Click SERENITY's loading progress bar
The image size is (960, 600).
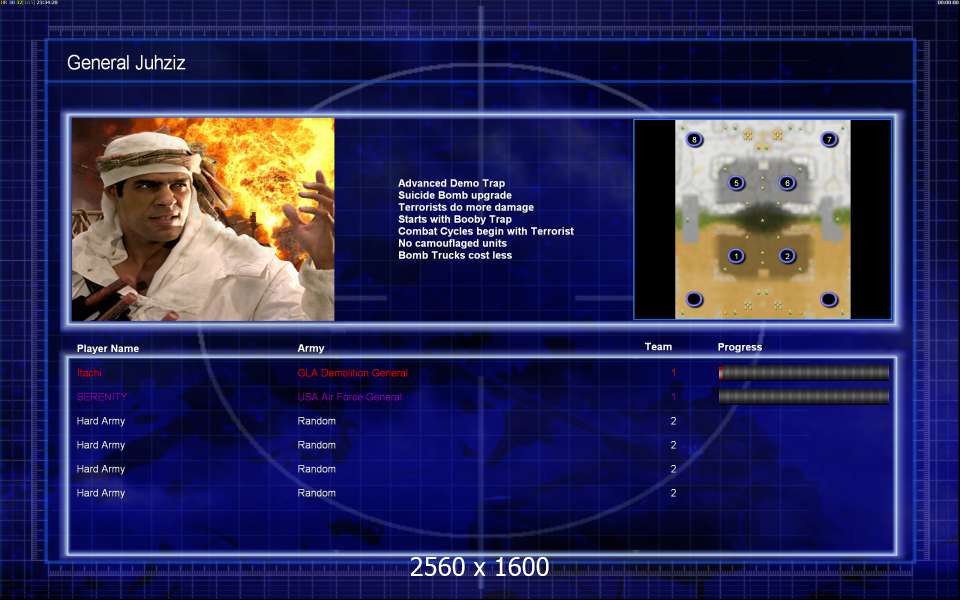pos(804,397)
